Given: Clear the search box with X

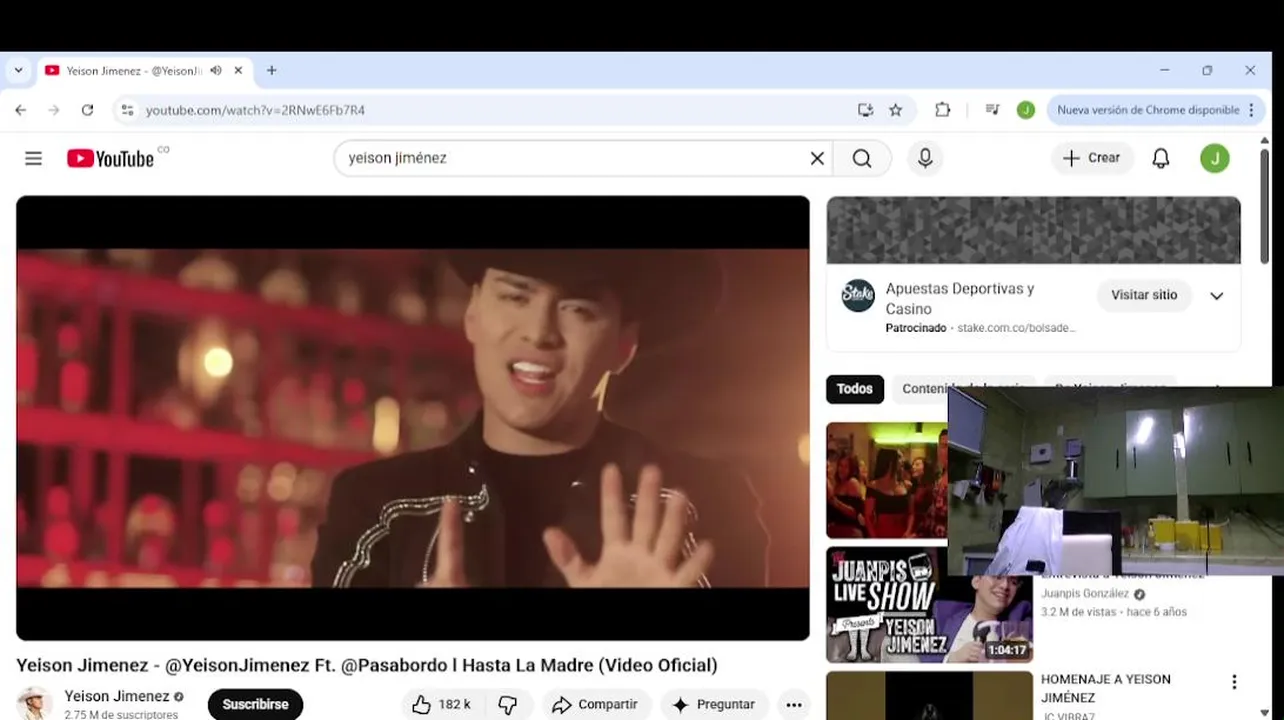Looking at the screenshot, I should pos(817,158).
